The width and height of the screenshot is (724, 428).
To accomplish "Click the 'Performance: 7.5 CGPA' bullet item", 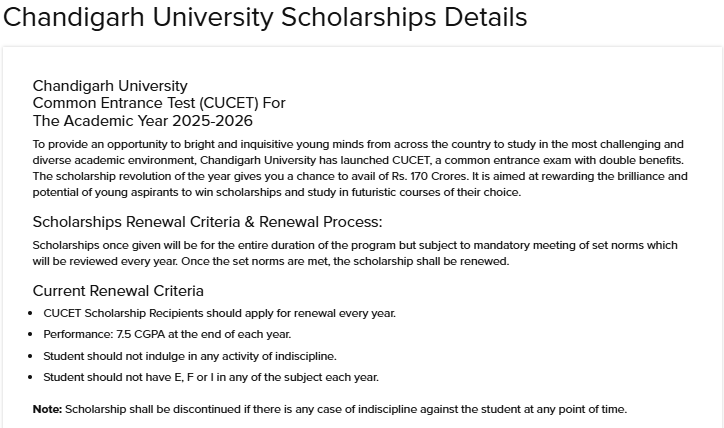I will pyautogui.click(x=167, y=334).
